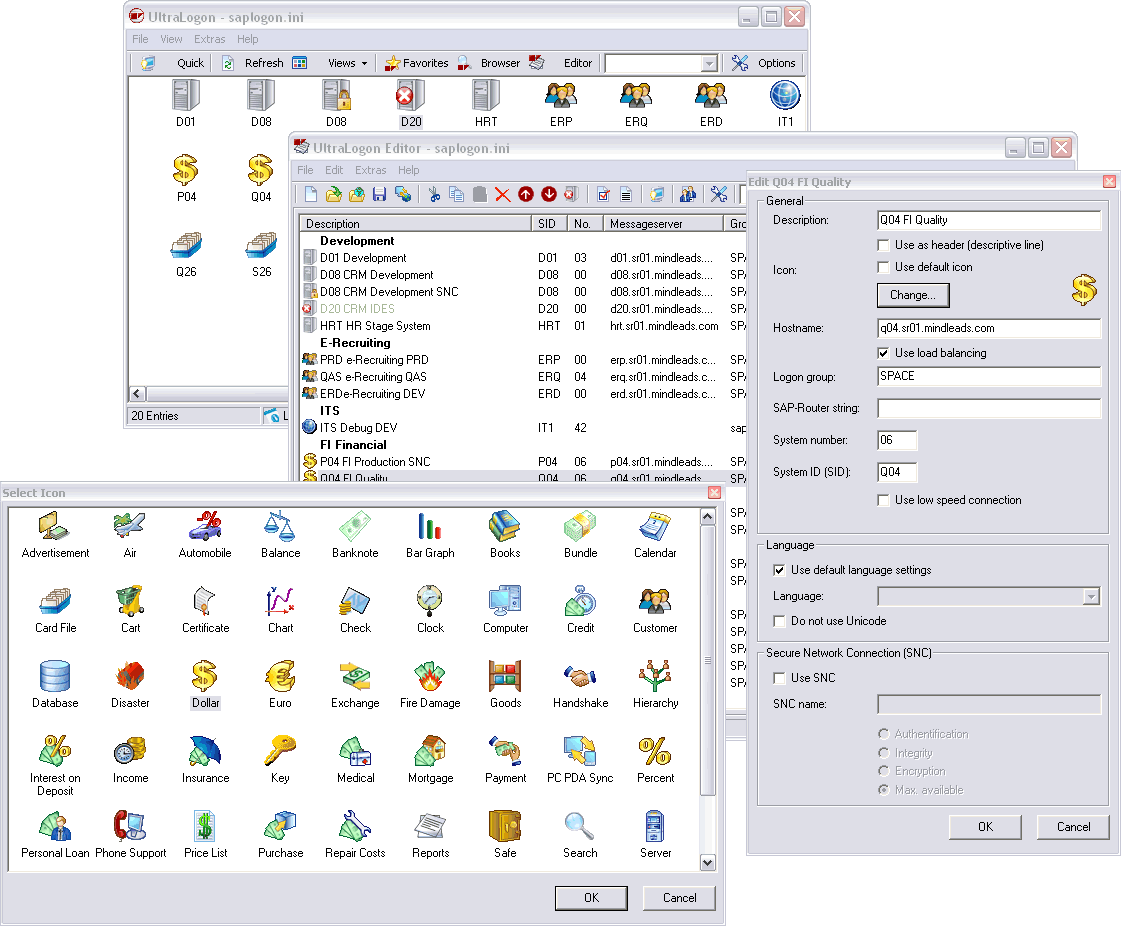Image resolution: width=1121 pixels, height=927 pixels.
Task: Open the Language dropdown
Action: 1090,597
